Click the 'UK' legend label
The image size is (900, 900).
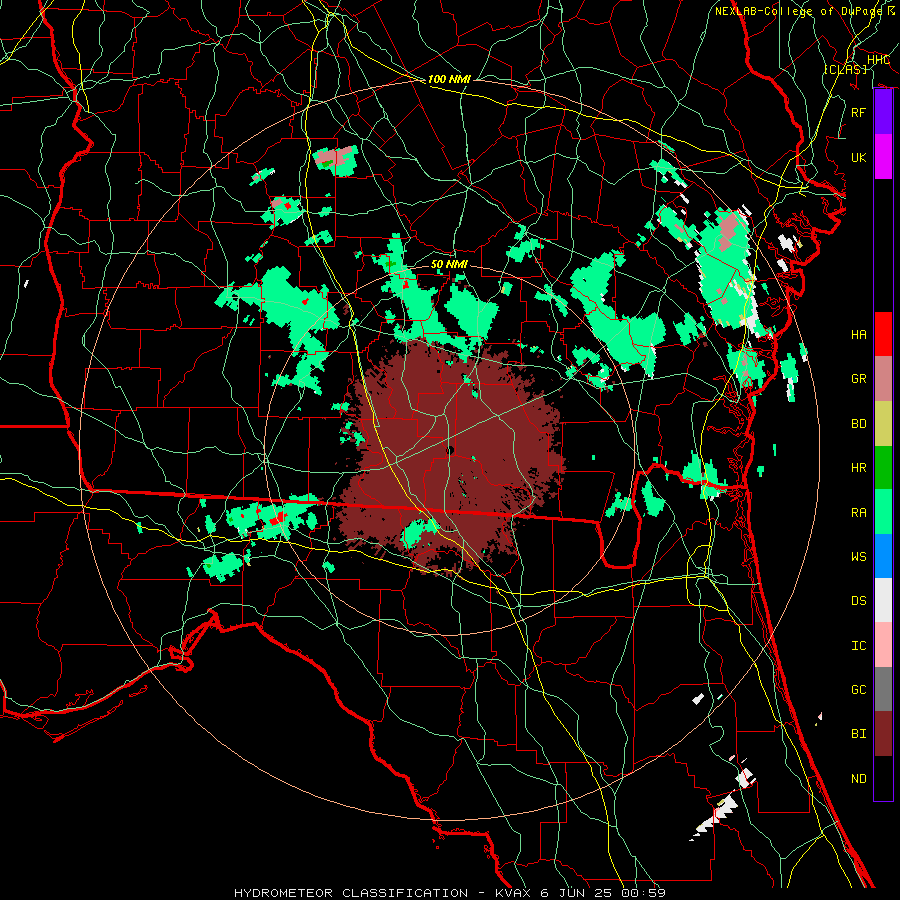click(x=859, y=157)
